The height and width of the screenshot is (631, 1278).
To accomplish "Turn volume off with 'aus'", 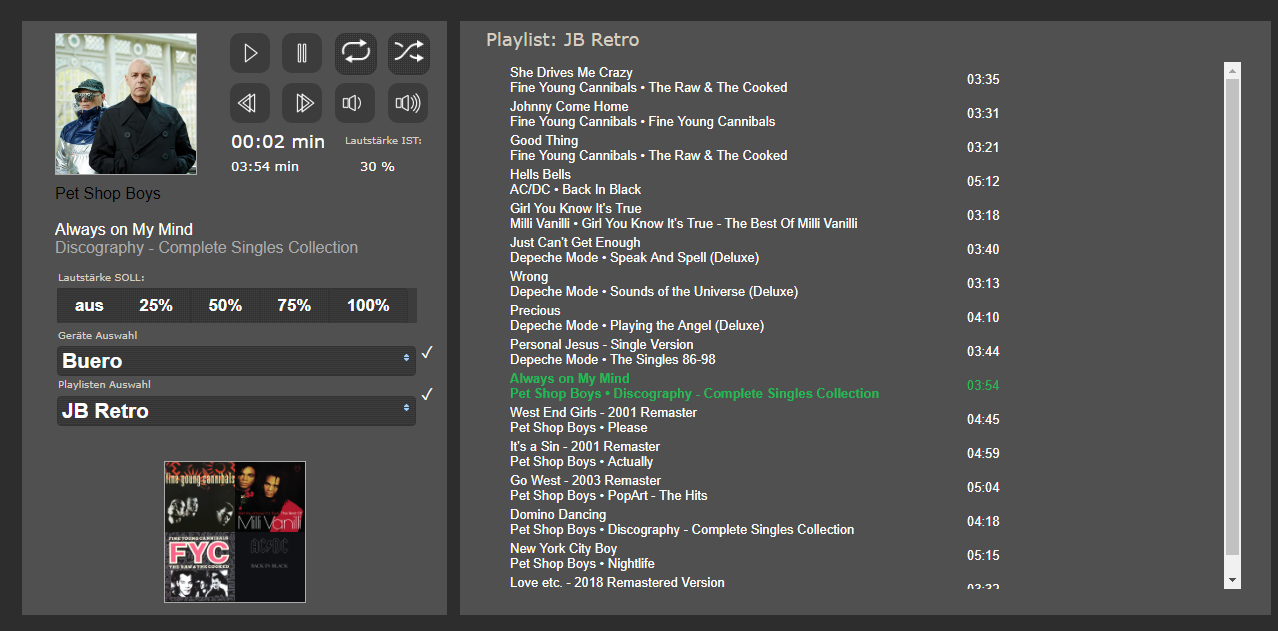I will pos(89,306).
